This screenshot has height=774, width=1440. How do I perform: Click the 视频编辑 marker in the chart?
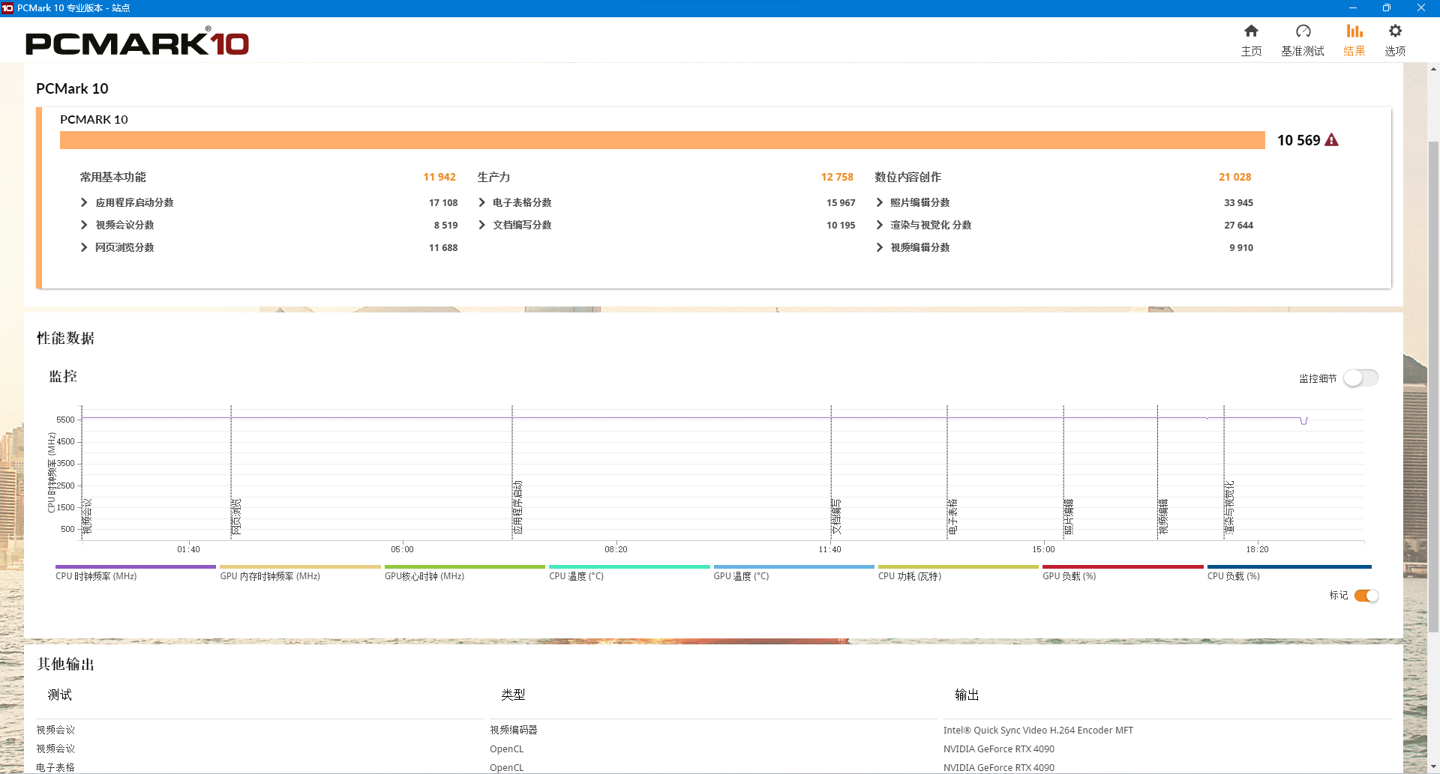click(1163, 517)
